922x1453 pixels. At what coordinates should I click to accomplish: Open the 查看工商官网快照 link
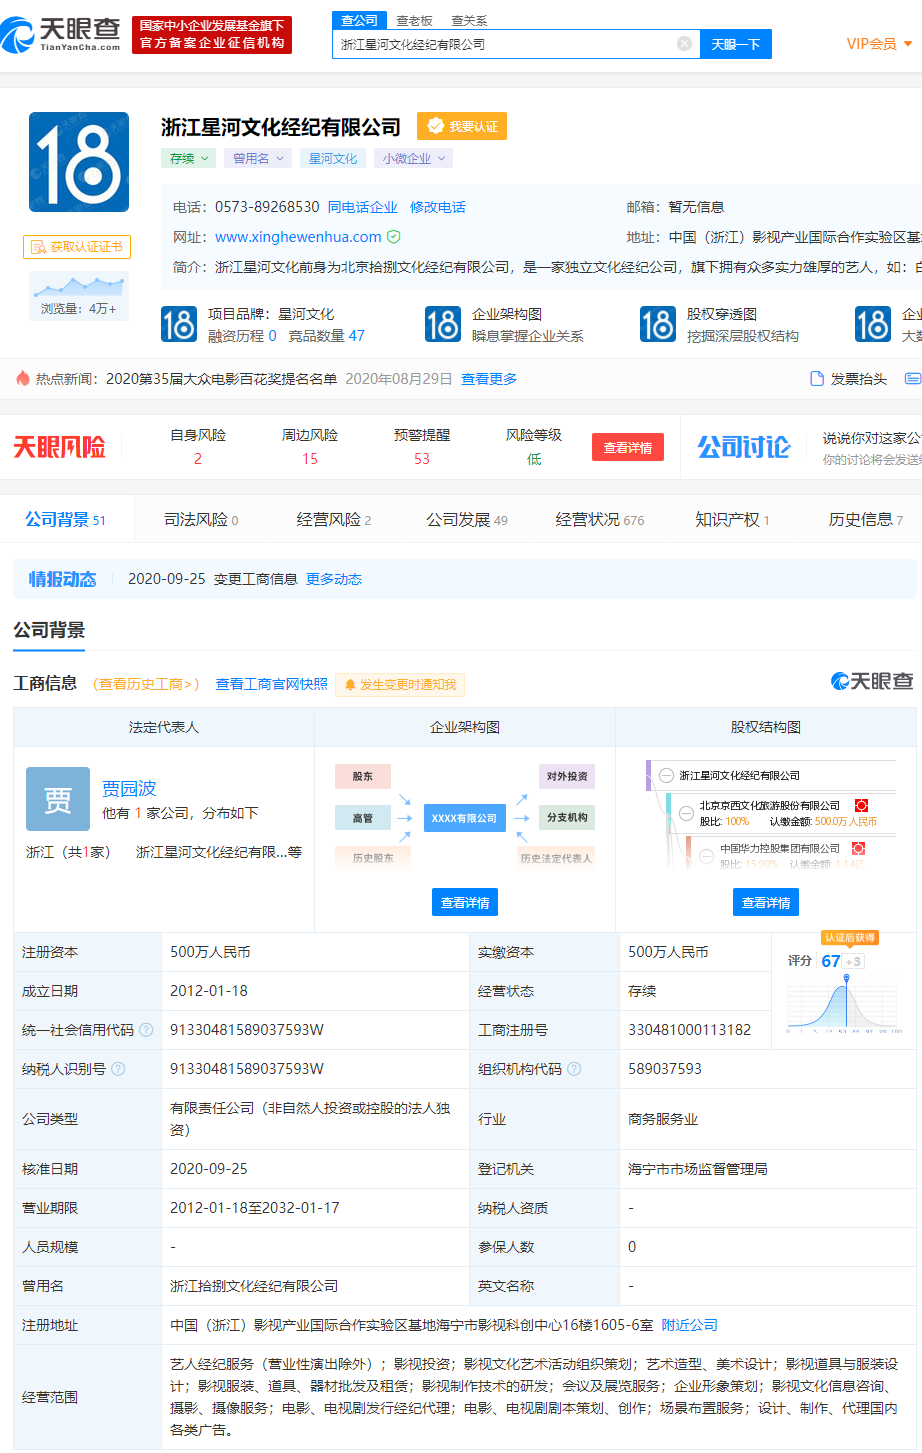click(272, 684)
